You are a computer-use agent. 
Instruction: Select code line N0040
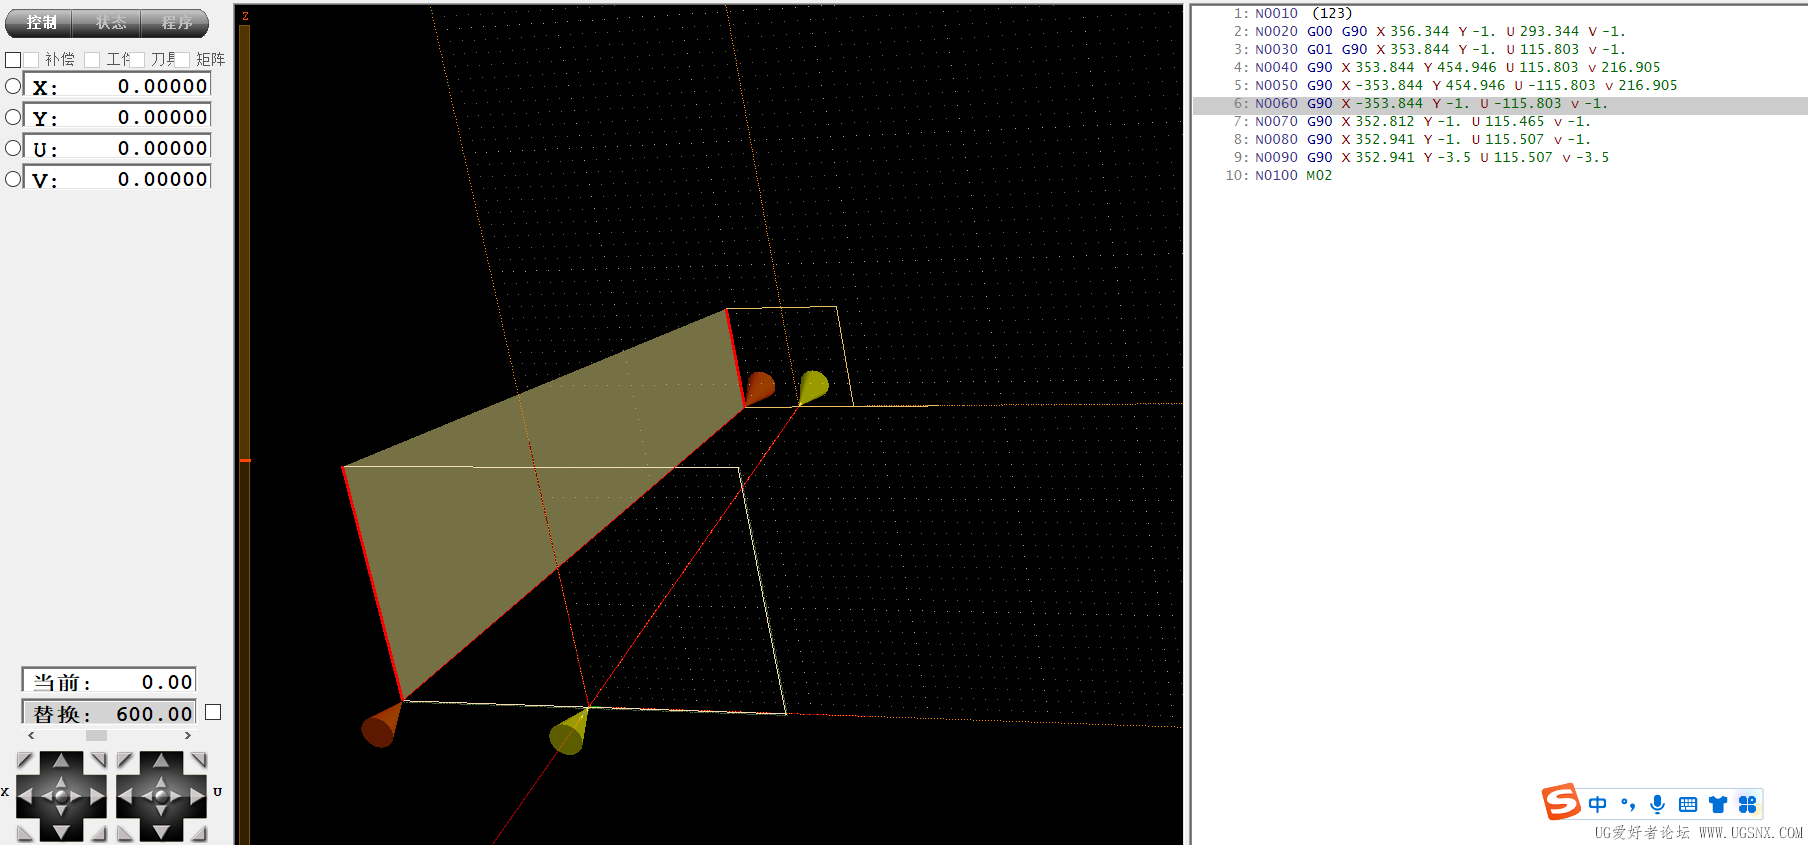coord(1500,67)
